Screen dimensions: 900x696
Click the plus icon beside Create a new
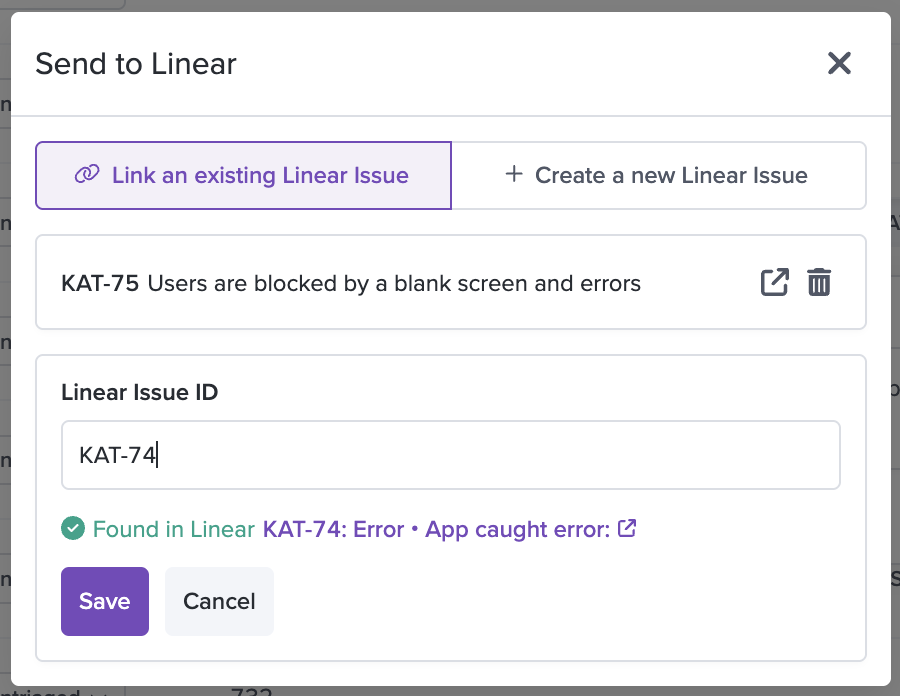514,174
